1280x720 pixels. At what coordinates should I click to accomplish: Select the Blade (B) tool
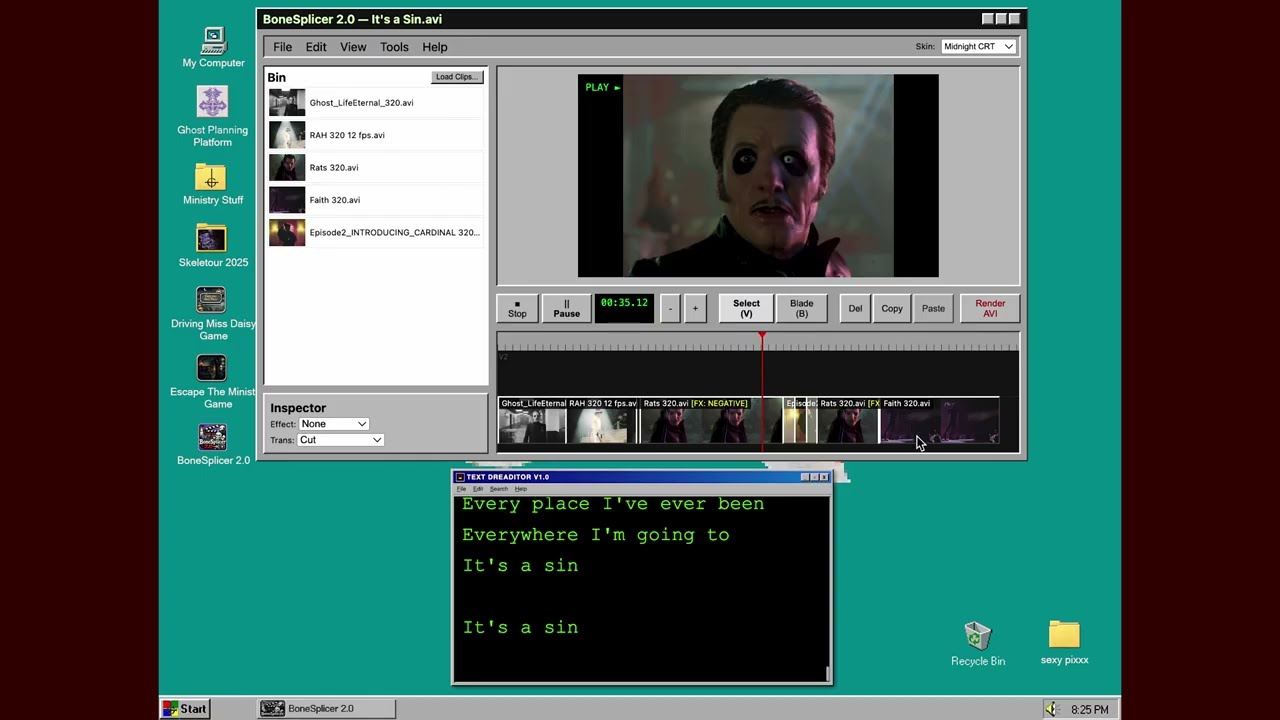802,308
